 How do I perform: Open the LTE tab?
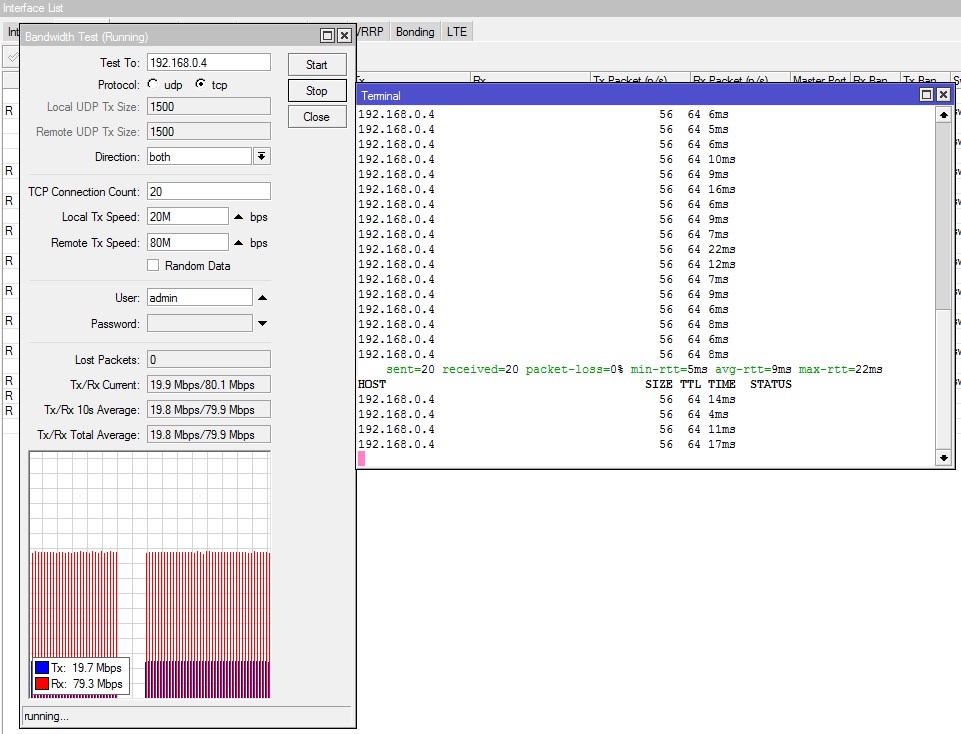click(457, 32)
